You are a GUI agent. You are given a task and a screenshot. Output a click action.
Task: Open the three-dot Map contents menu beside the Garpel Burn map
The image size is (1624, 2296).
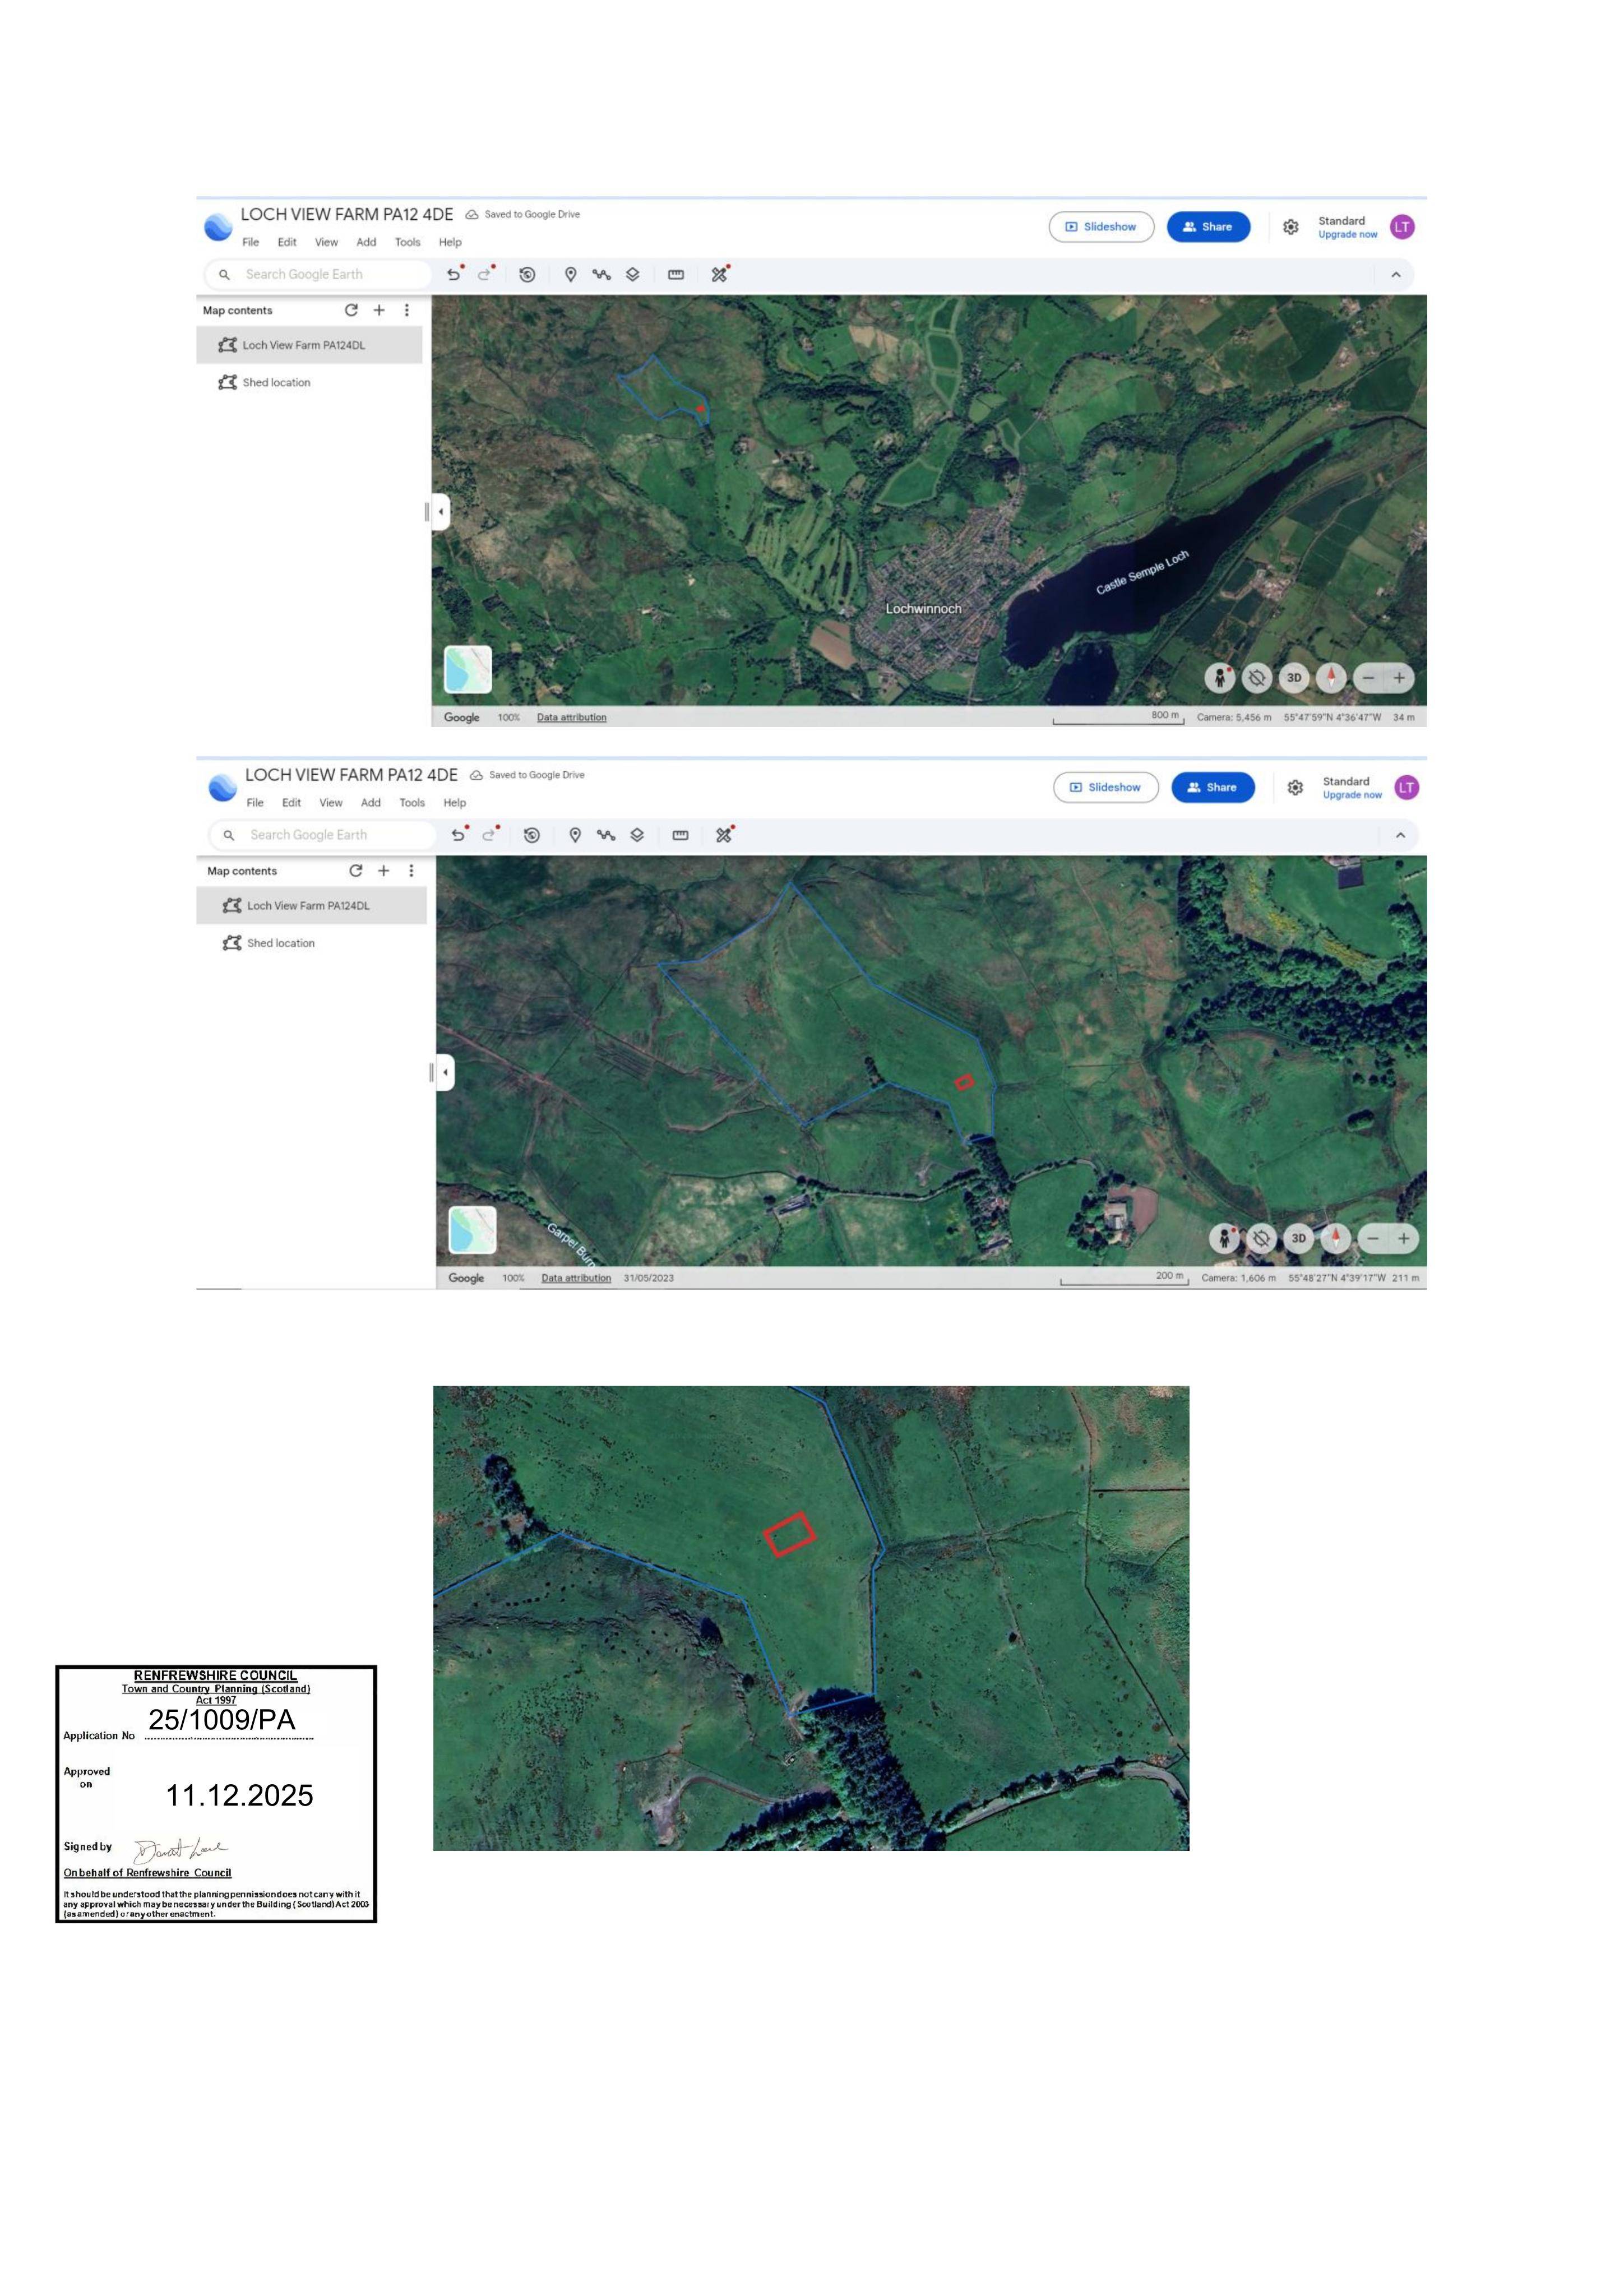(x=411, y=871)
